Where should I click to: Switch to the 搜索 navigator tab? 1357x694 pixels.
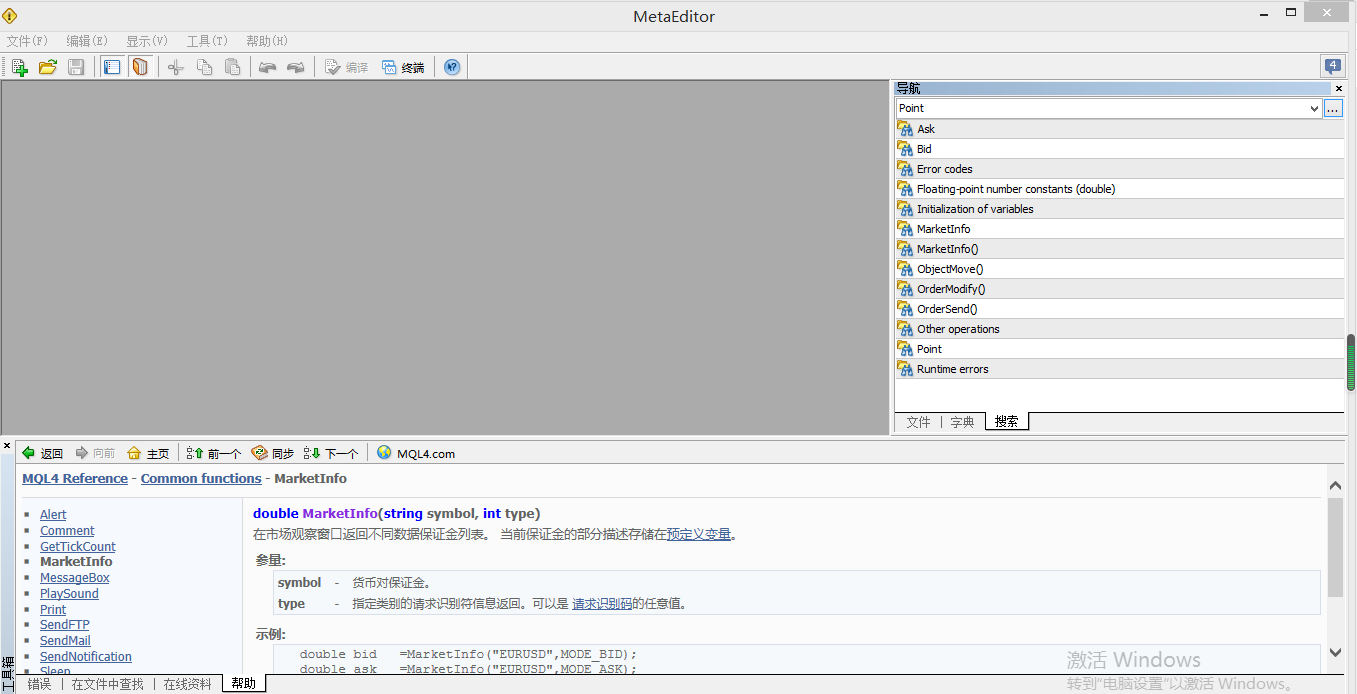[x=1007, y=422]
